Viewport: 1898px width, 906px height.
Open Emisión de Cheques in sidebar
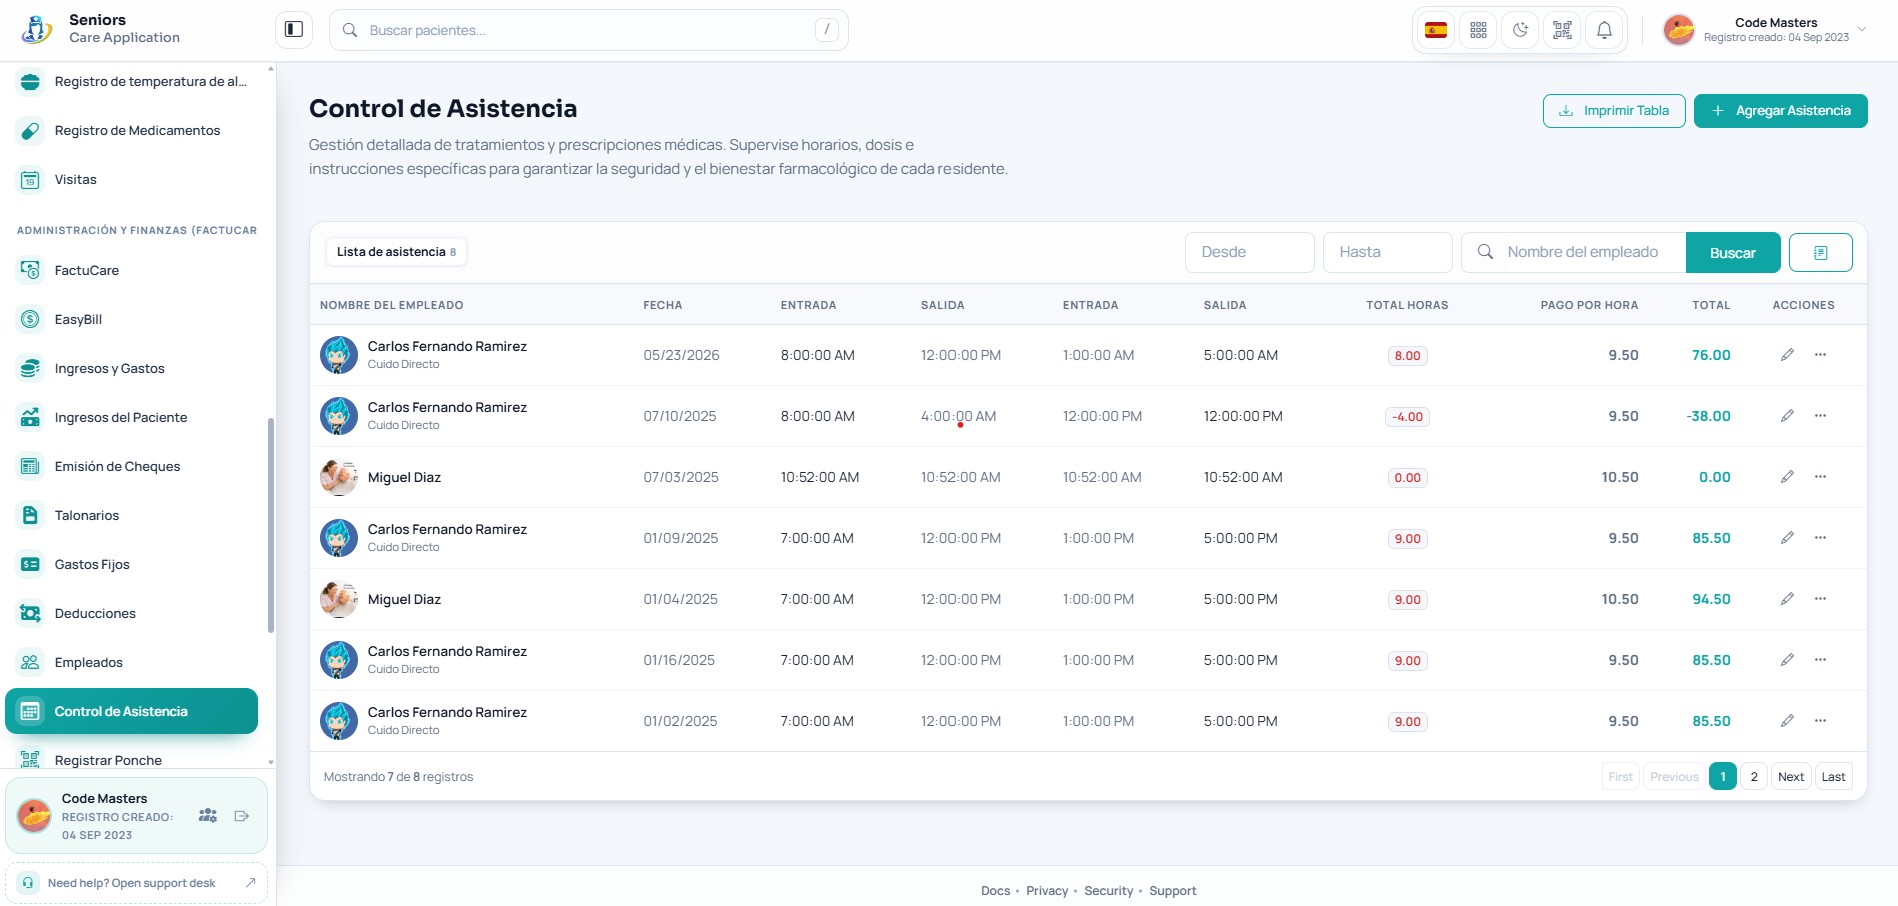coord(132,467)
